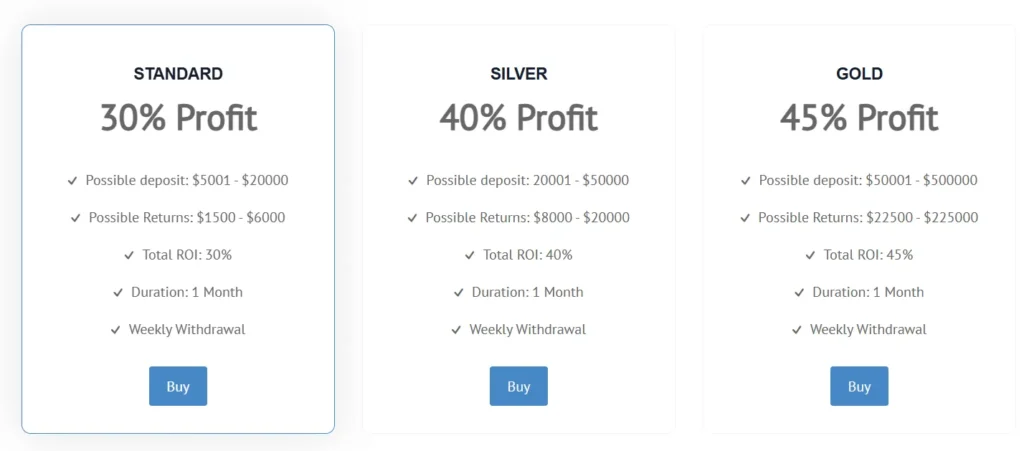Screen dimensions: 1024x451
Task: Click the checkmark beside Total ROI: 45%
Action: (x=811, y=255)
